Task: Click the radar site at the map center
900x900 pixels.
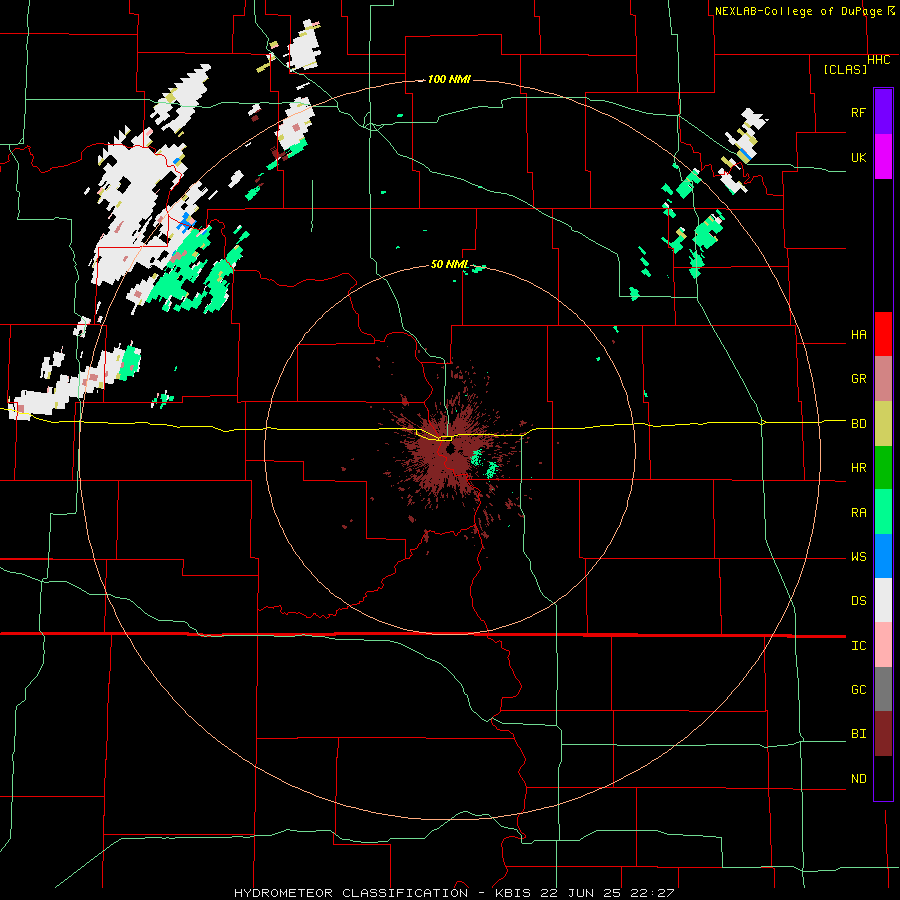Action: [449, 448]
